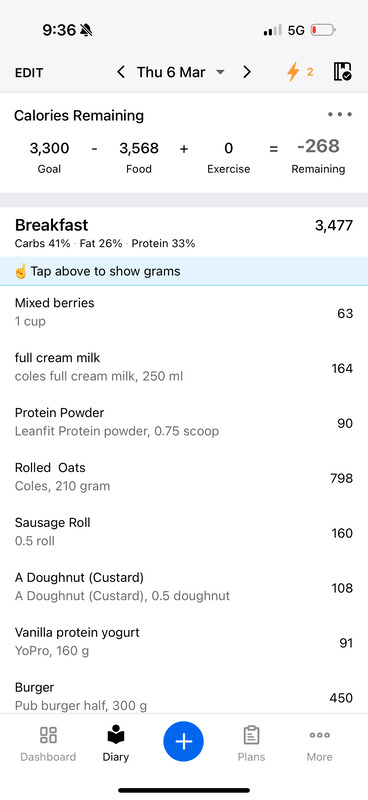Open Calories Remaining three-dot options menu
368x800 pixels.
click(340, 114)
